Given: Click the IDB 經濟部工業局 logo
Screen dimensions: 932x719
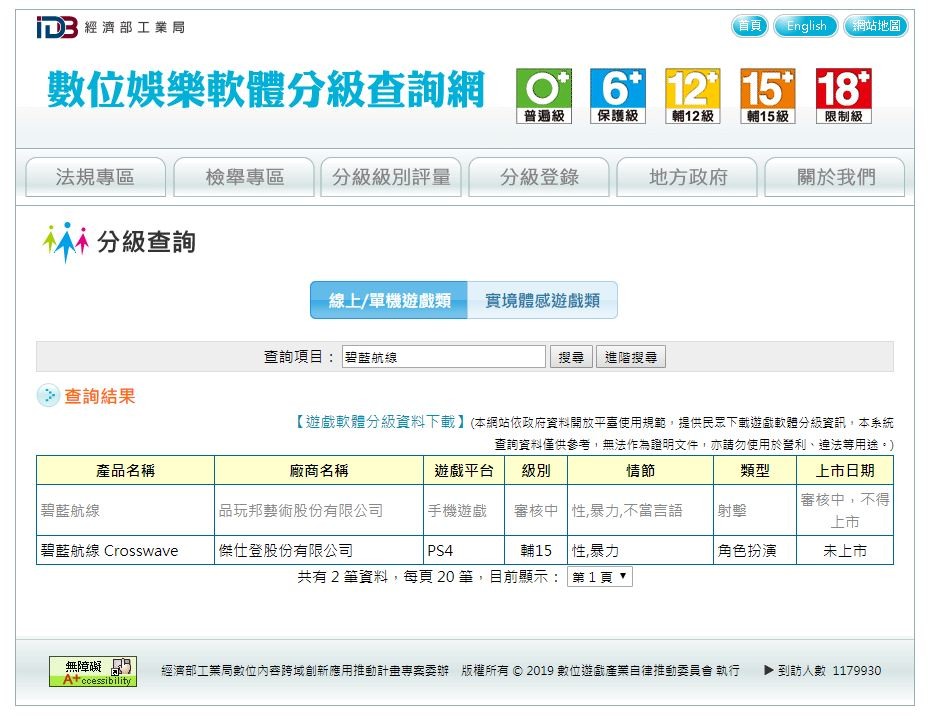Looking at the screenshot, I should point(110,27).
